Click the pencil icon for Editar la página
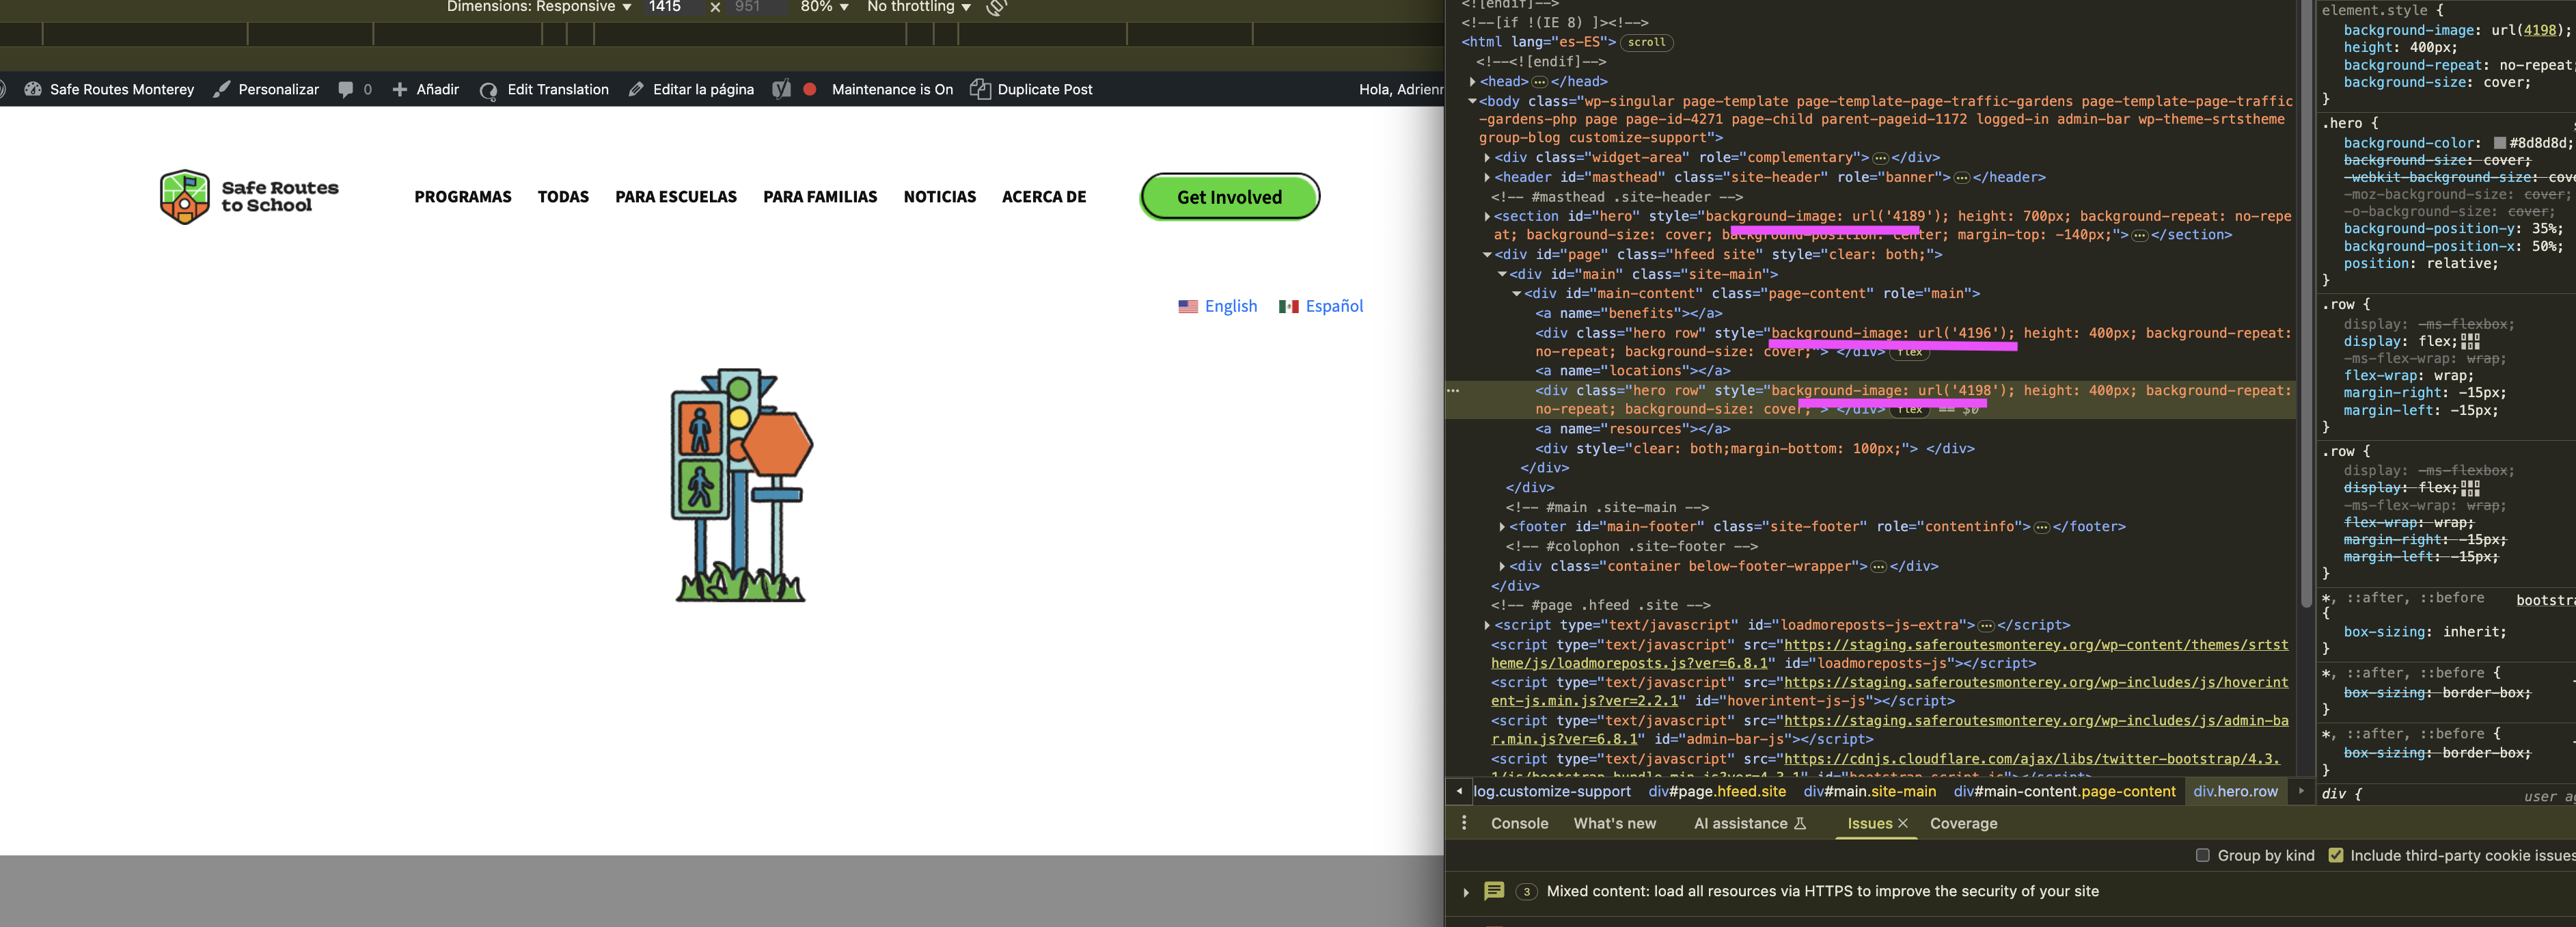The width and height of the screenshot is (2576, 927). click(636, 89)
